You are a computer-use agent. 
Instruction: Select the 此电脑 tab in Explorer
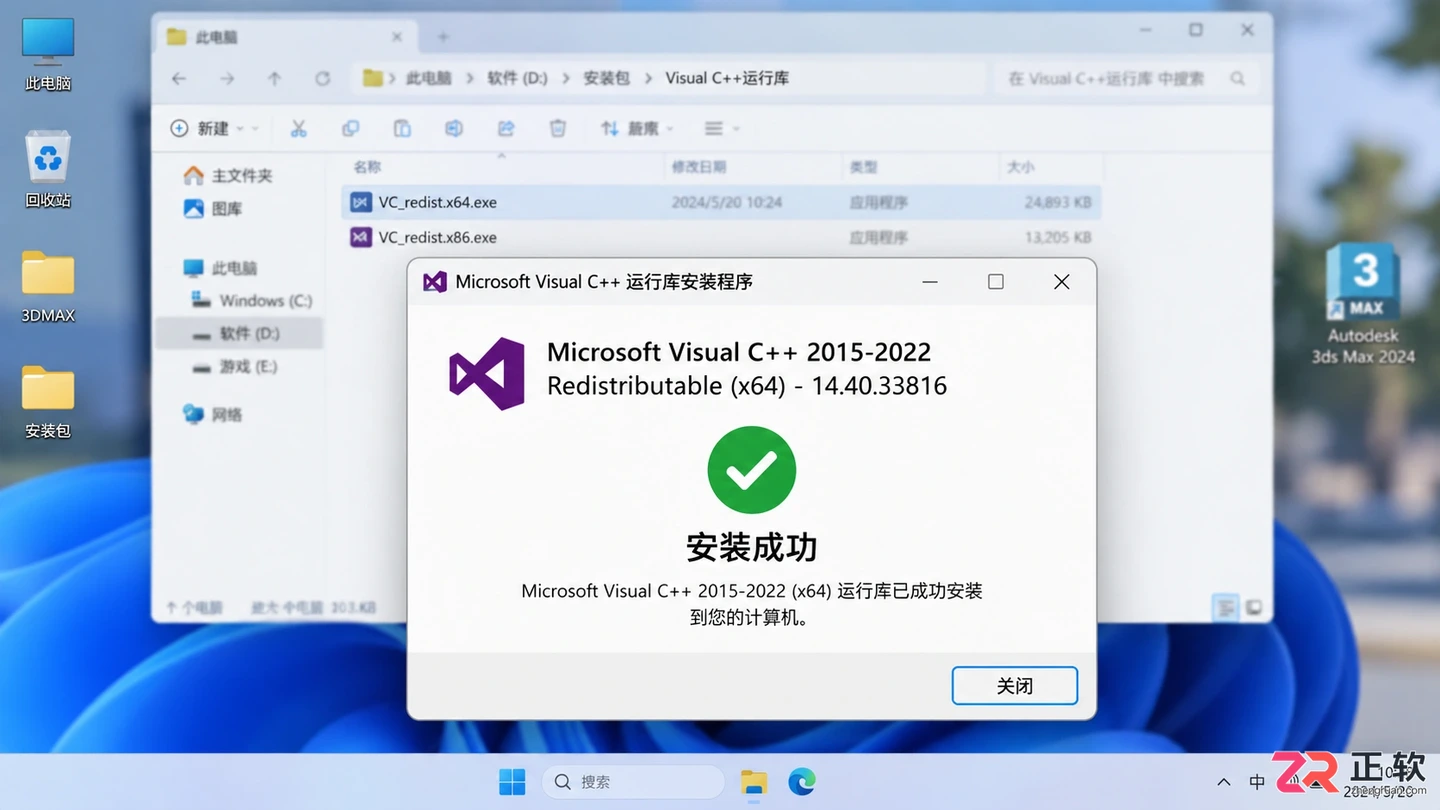(285, 37)
